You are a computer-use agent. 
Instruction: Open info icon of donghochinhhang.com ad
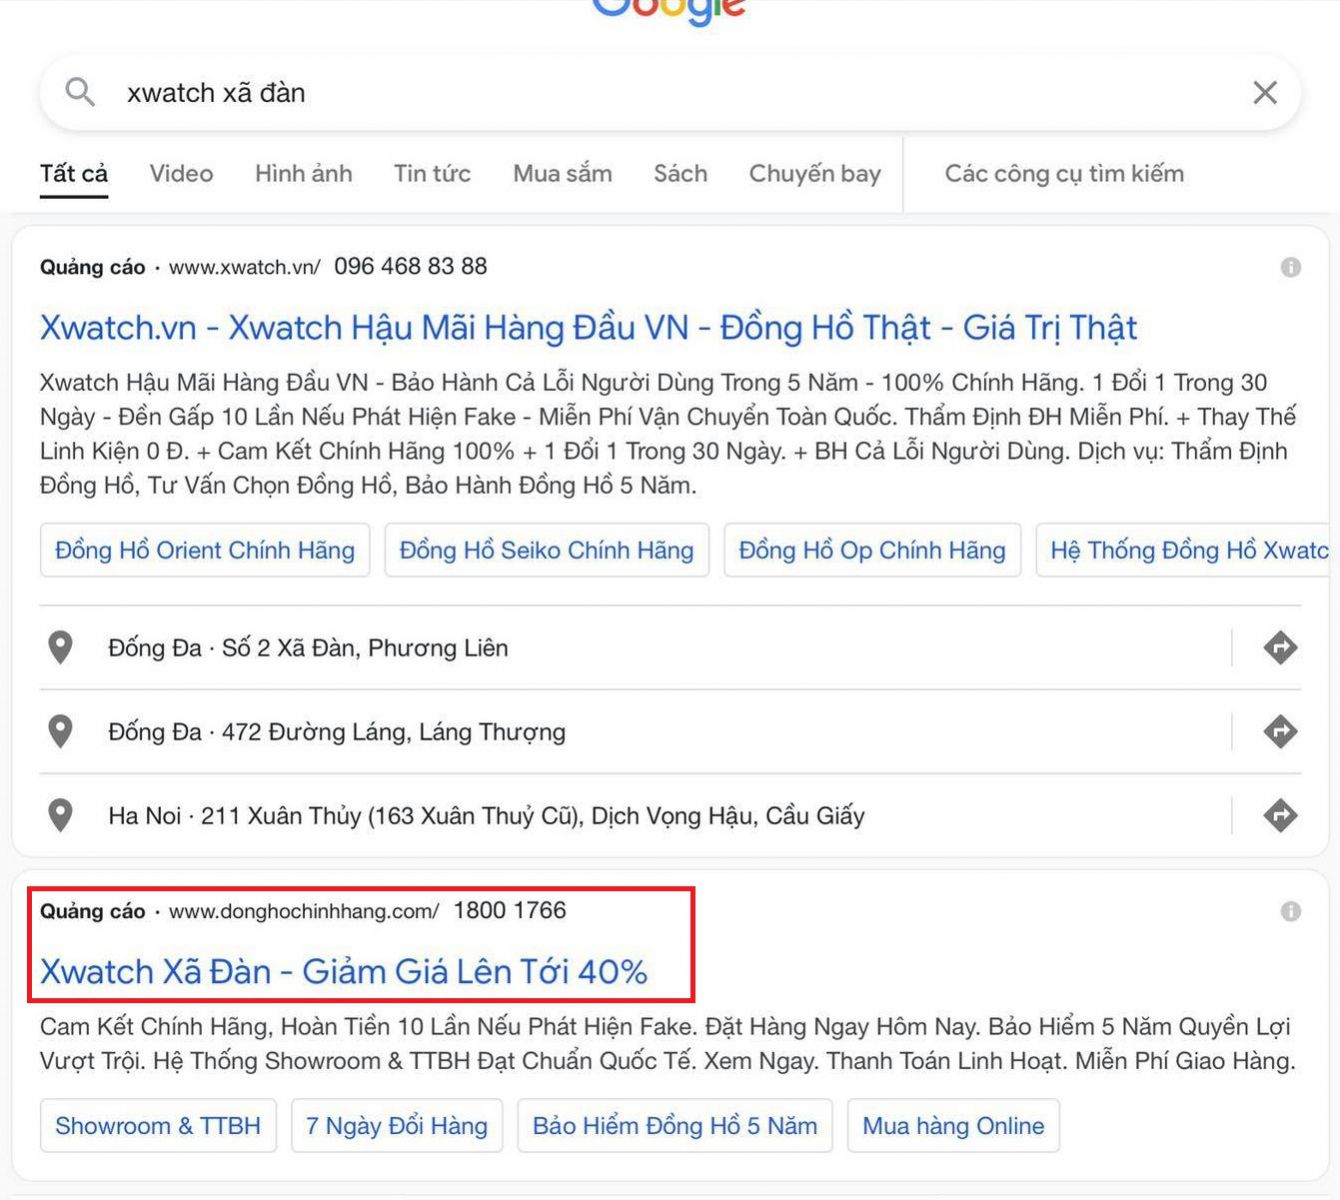tap(1291, 911)
